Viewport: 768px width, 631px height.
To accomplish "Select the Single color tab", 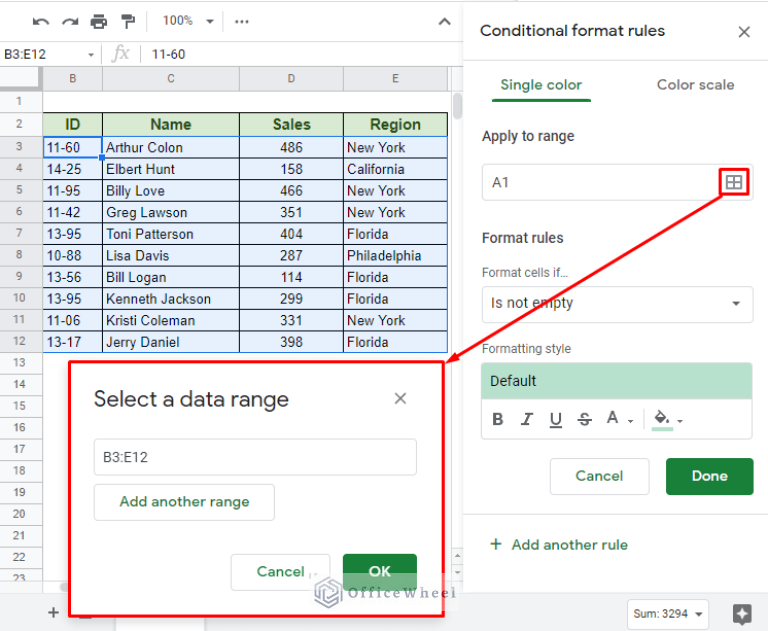I will click(541, 85).
